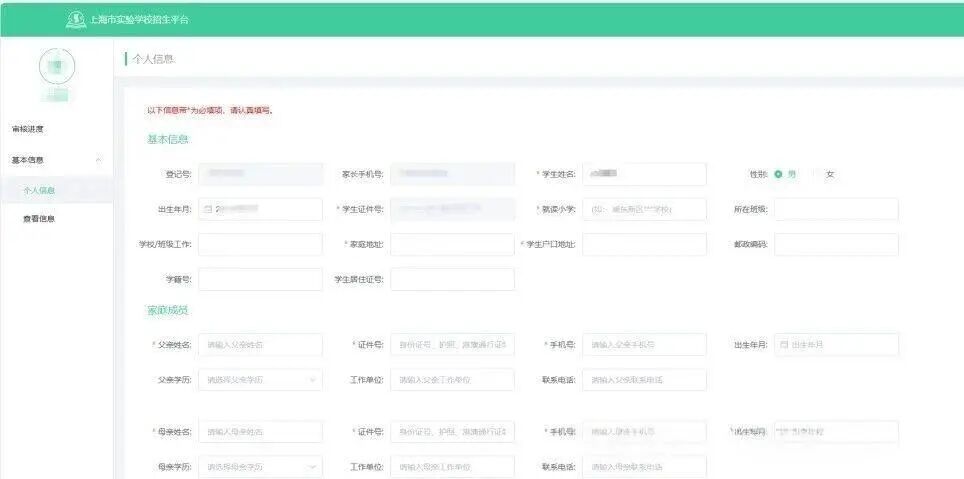Open 审核进度 in the sidebar

[x=28, y=129]
